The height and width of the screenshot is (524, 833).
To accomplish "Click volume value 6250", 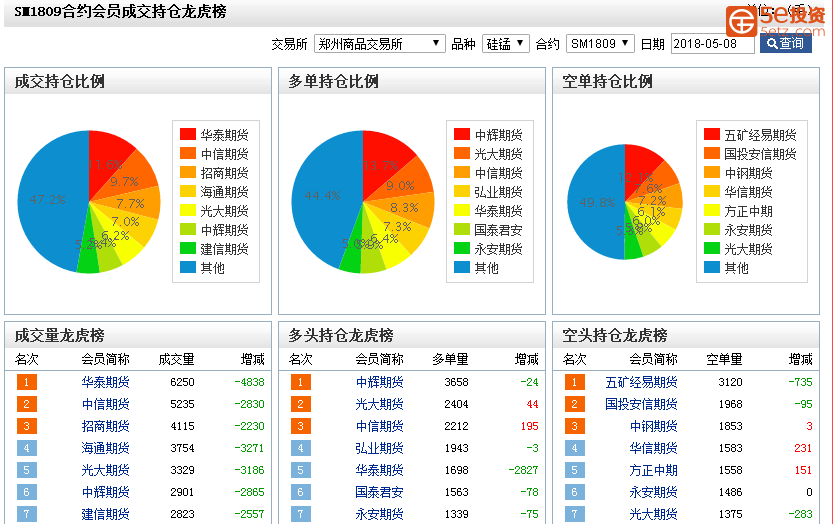I will tap(182, 382).
